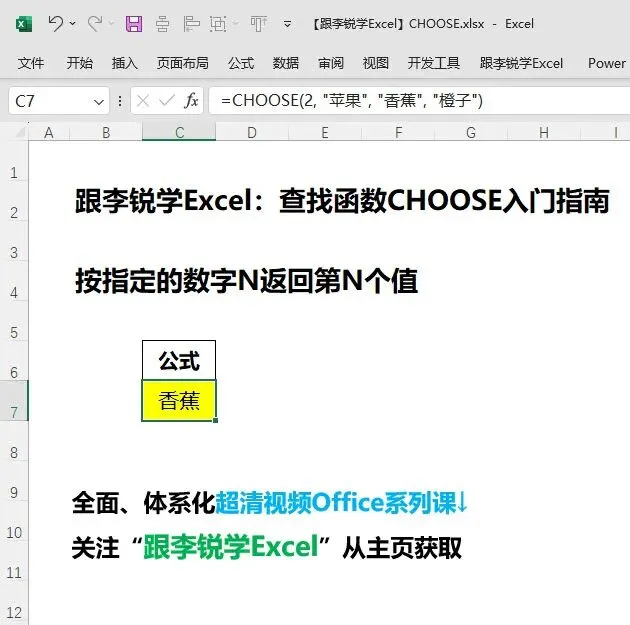Click the Name Box showing C7
The width and height of the screenshot is (630, 625).
[59, 101]
